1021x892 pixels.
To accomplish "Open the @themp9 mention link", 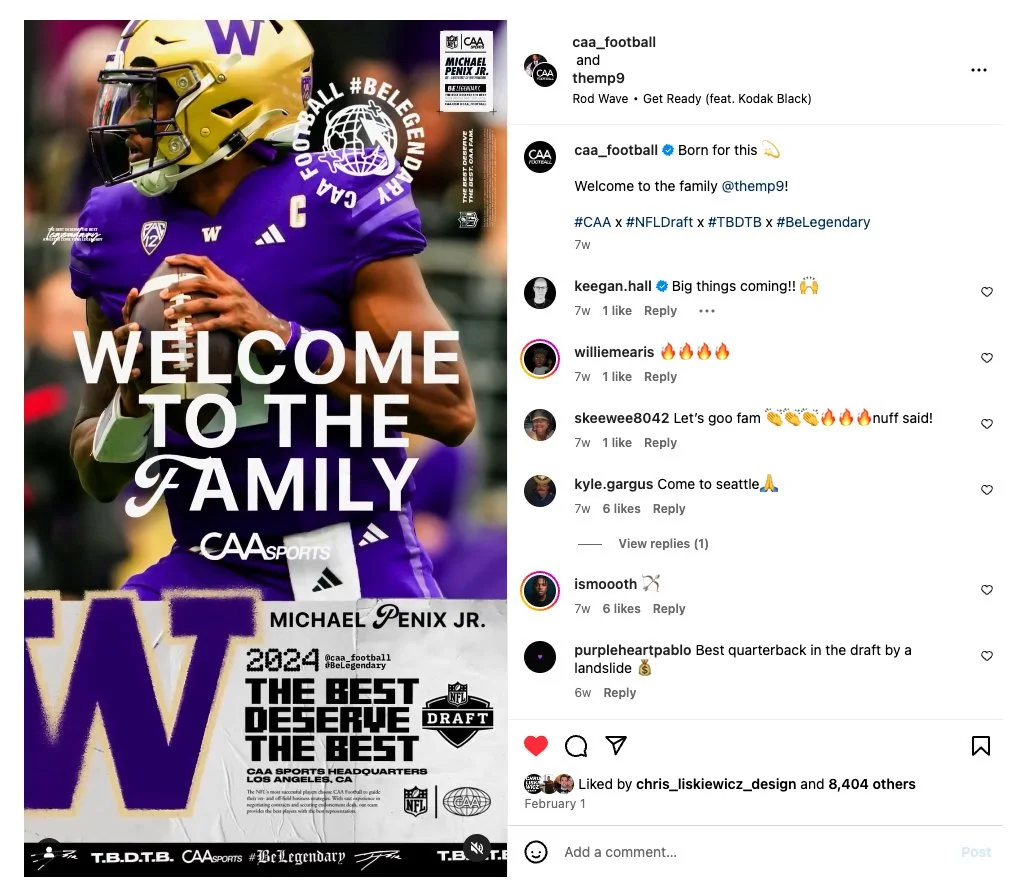I will coord(753,186).
